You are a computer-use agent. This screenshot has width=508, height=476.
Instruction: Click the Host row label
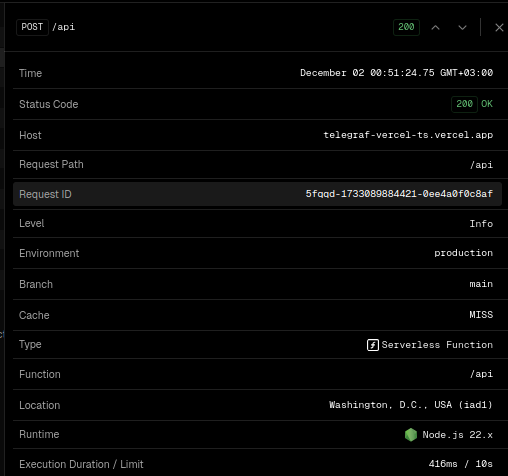point(30,135)
